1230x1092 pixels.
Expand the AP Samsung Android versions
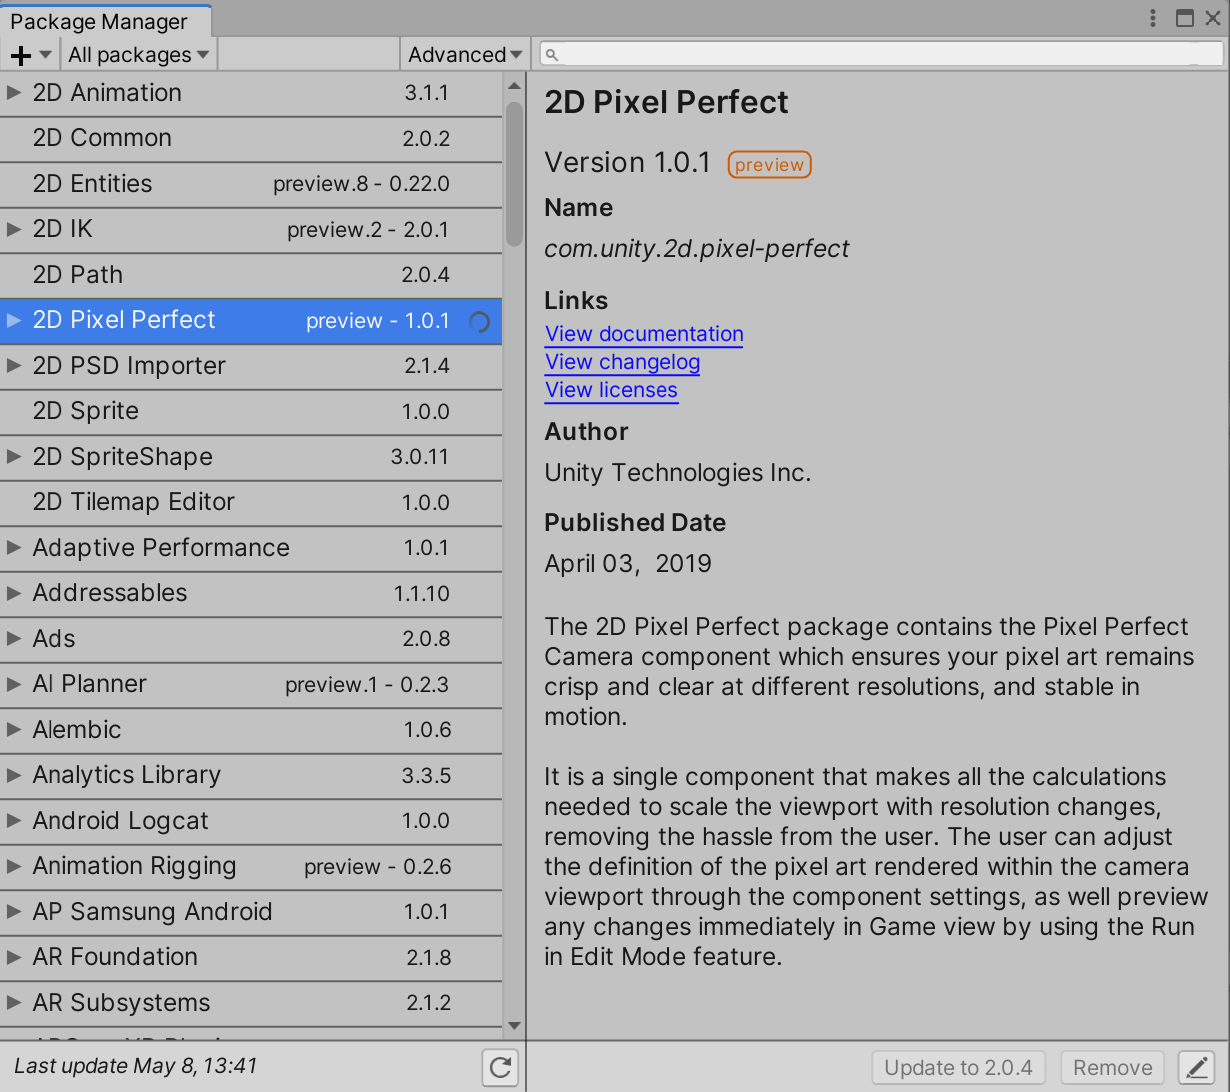14,912
